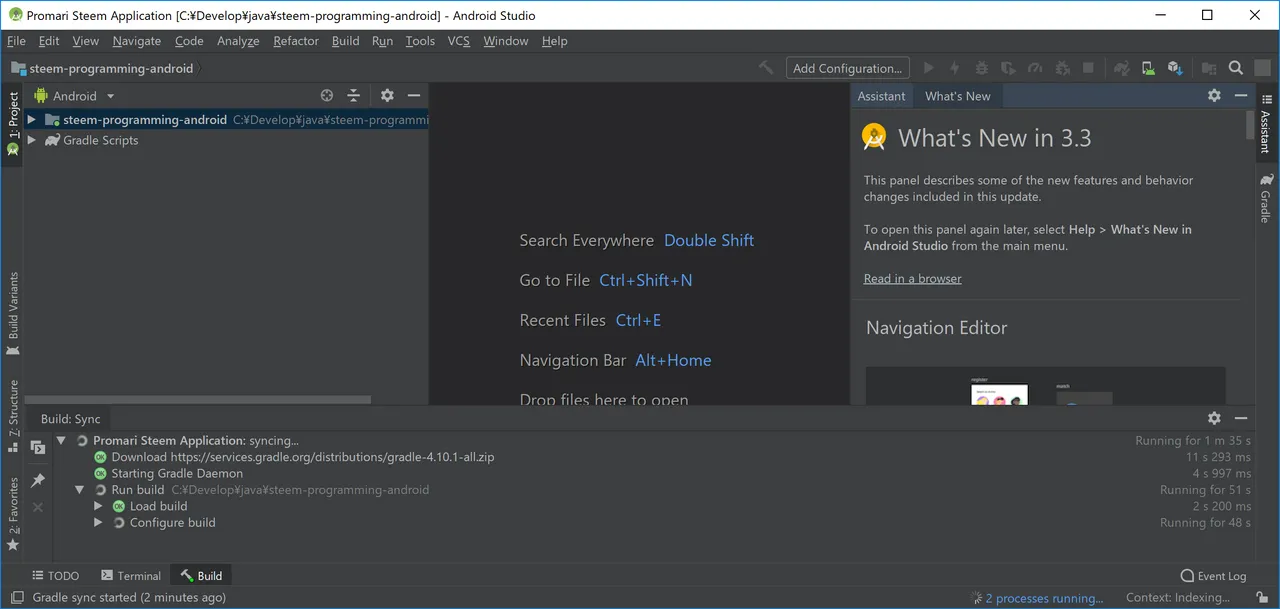Open the Project Structure icon
Image resolution: width=1280 pixels, height=609 pixels.
point(1209,68)
